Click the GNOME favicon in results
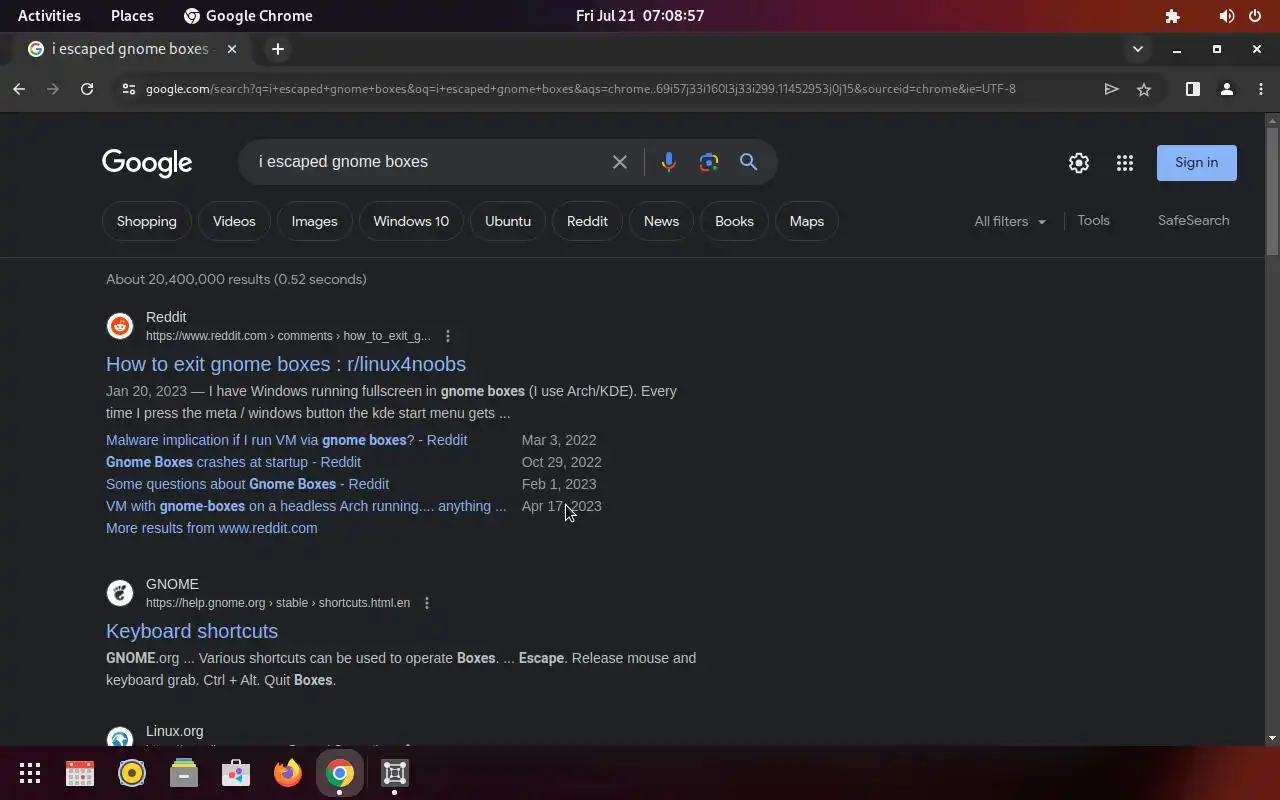This screenshot has height=800, width=1280. point(120,593)
